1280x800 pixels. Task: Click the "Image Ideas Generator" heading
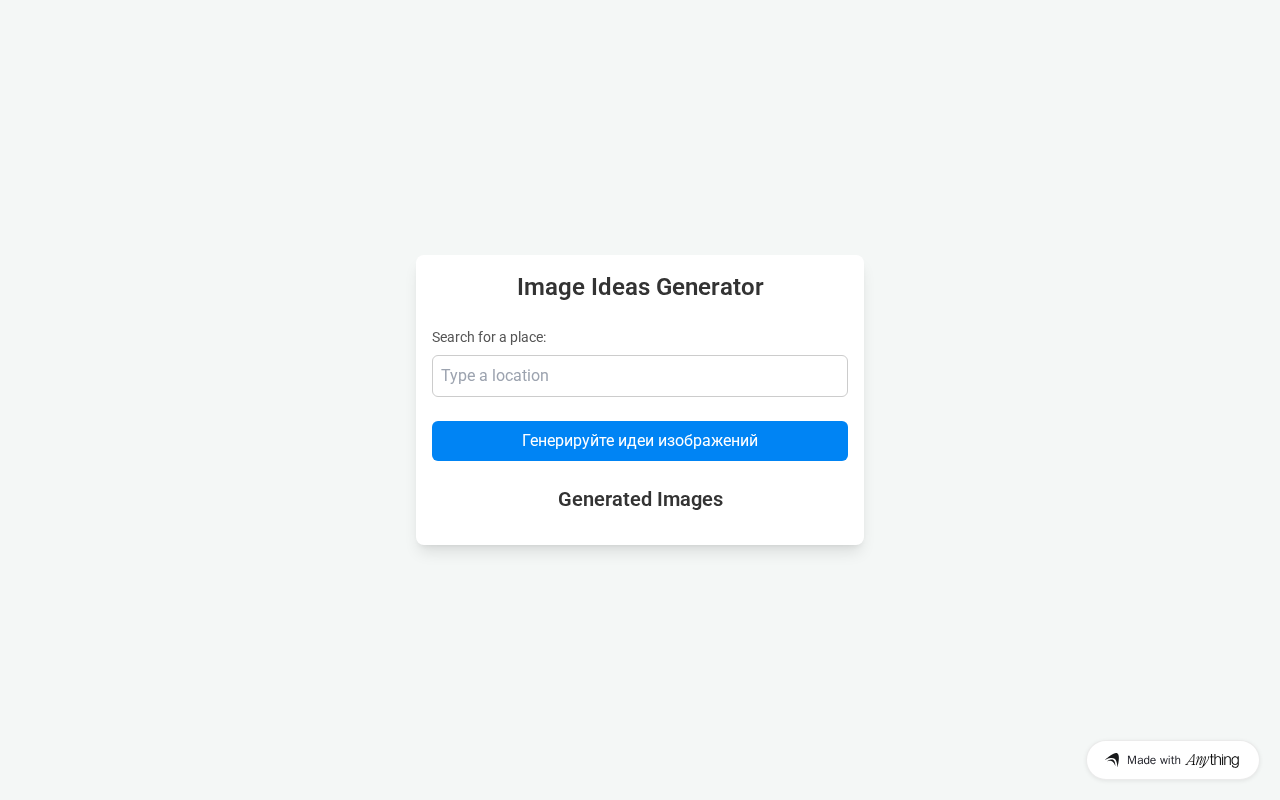640,287
